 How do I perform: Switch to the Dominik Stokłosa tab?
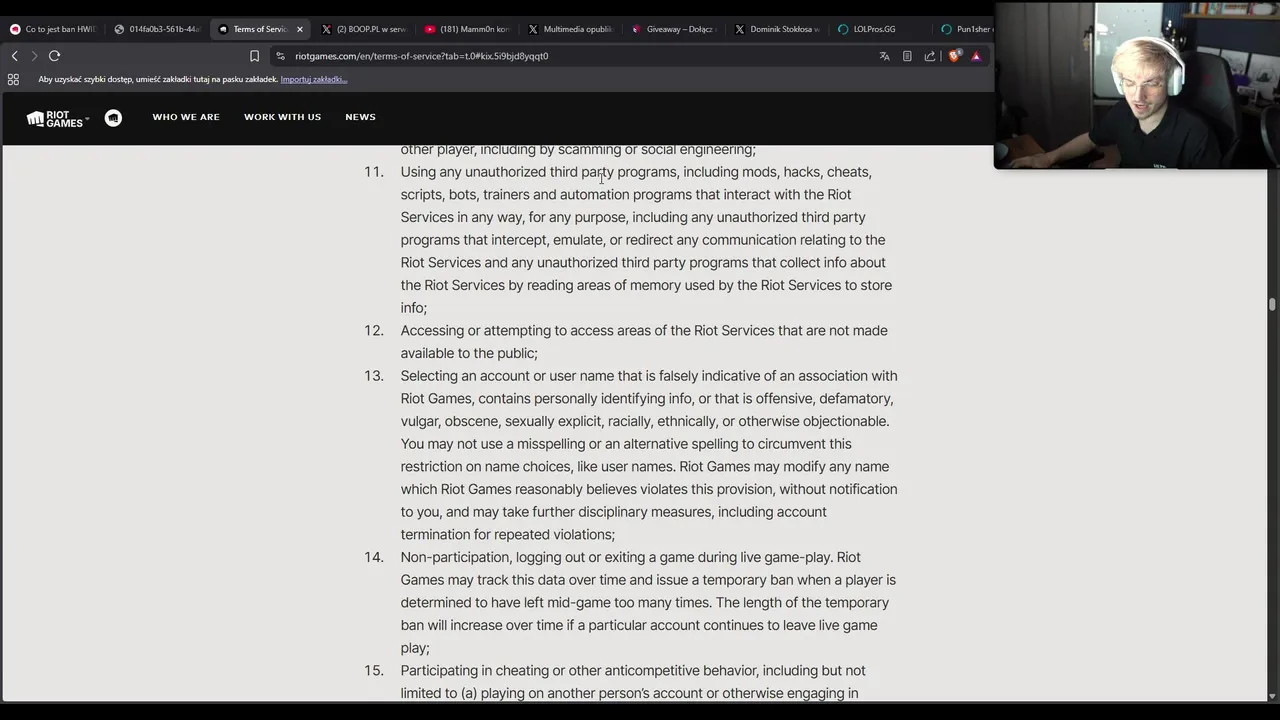[x=777, y=29]
